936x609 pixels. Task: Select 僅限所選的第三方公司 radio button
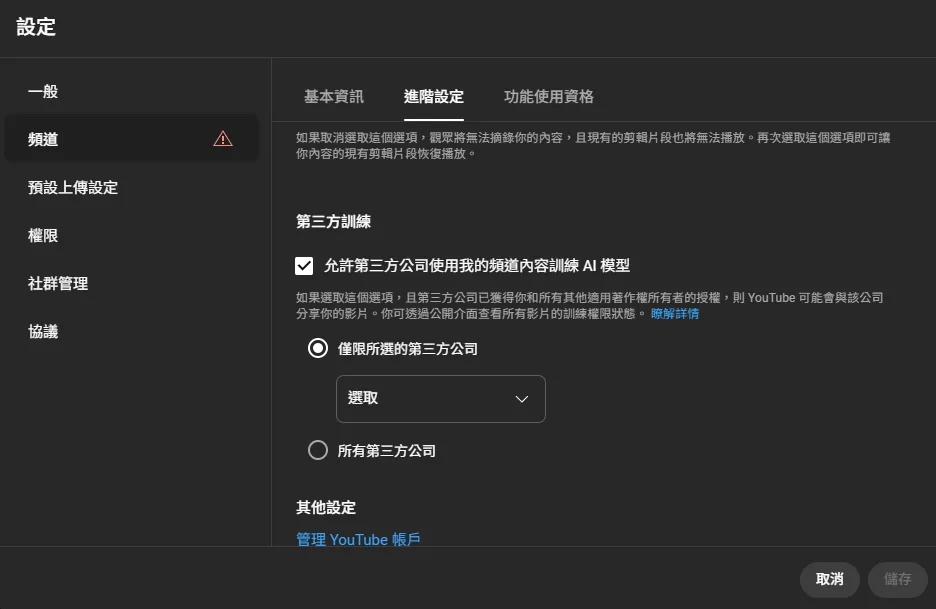[318, 348]
